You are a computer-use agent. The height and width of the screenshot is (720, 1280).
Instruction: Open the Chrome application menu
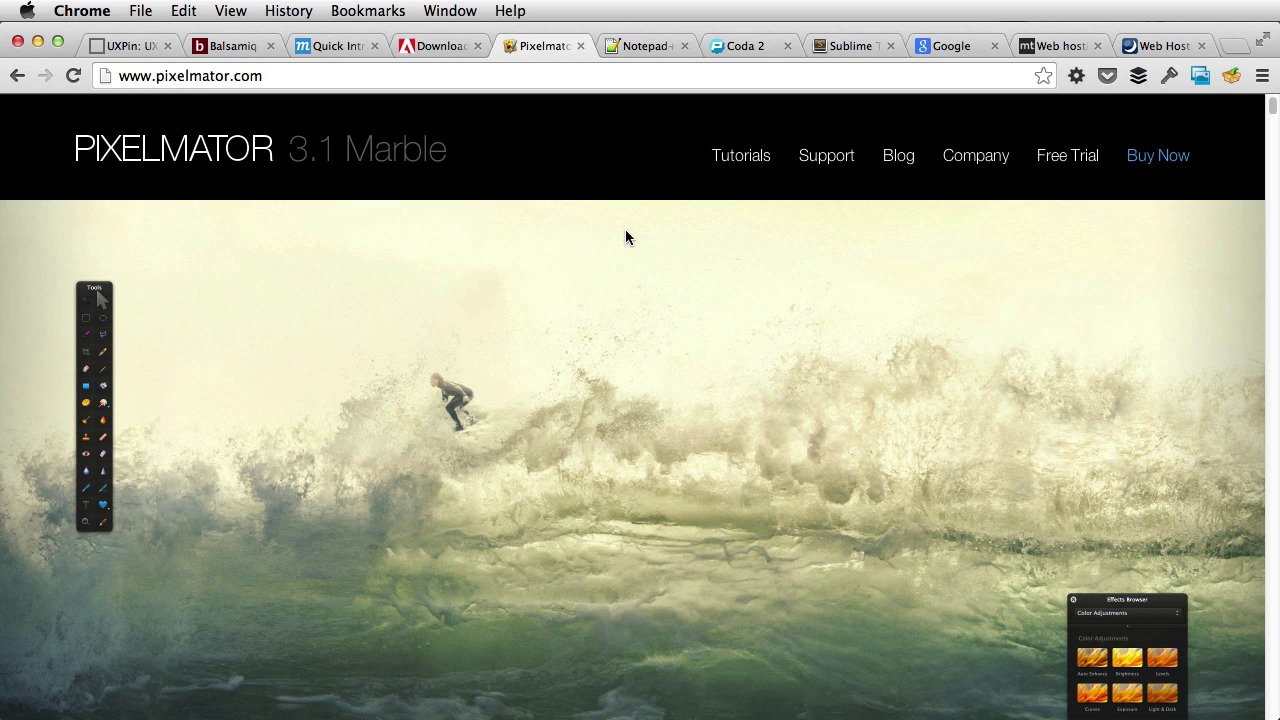82,11
